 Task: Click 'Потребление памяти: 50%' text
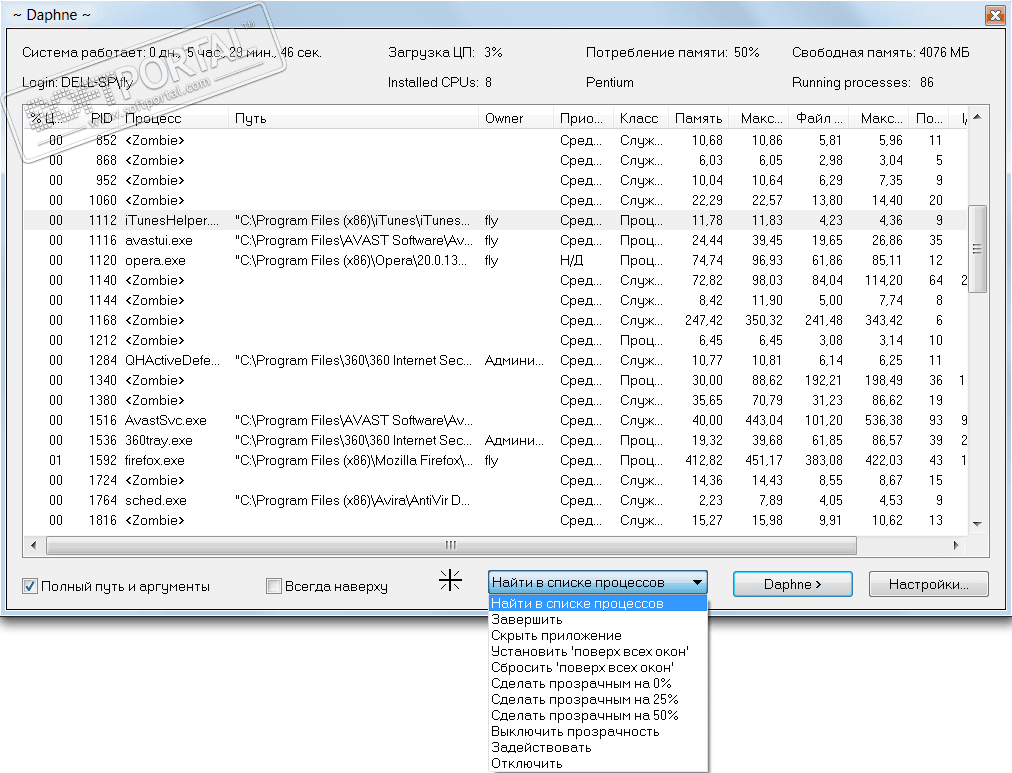tap(673, 52)
